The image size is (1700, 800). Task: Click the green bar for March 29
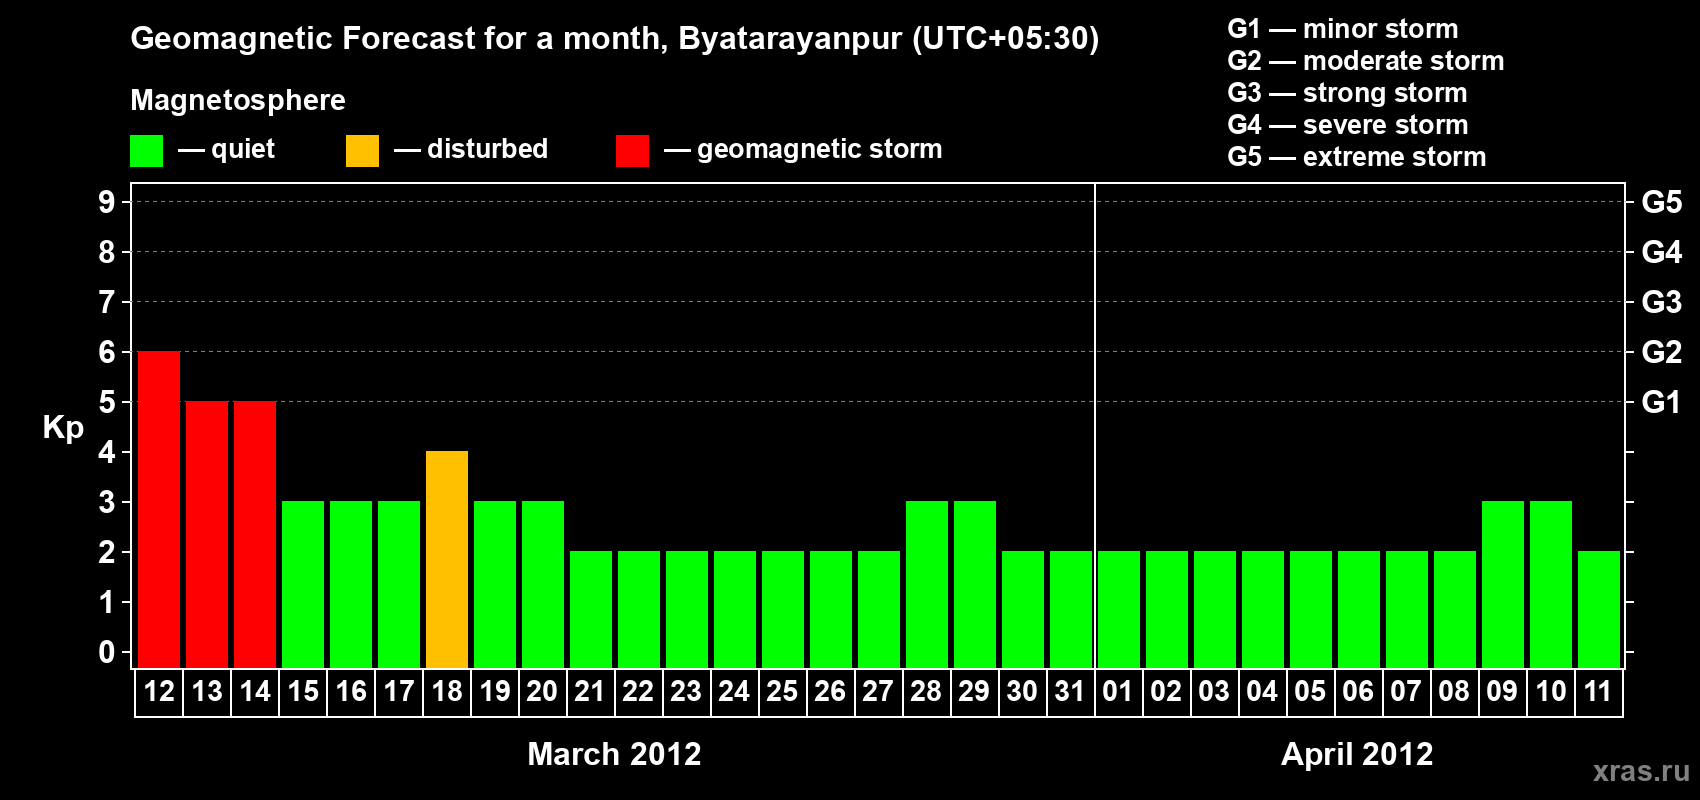(975, 584)
